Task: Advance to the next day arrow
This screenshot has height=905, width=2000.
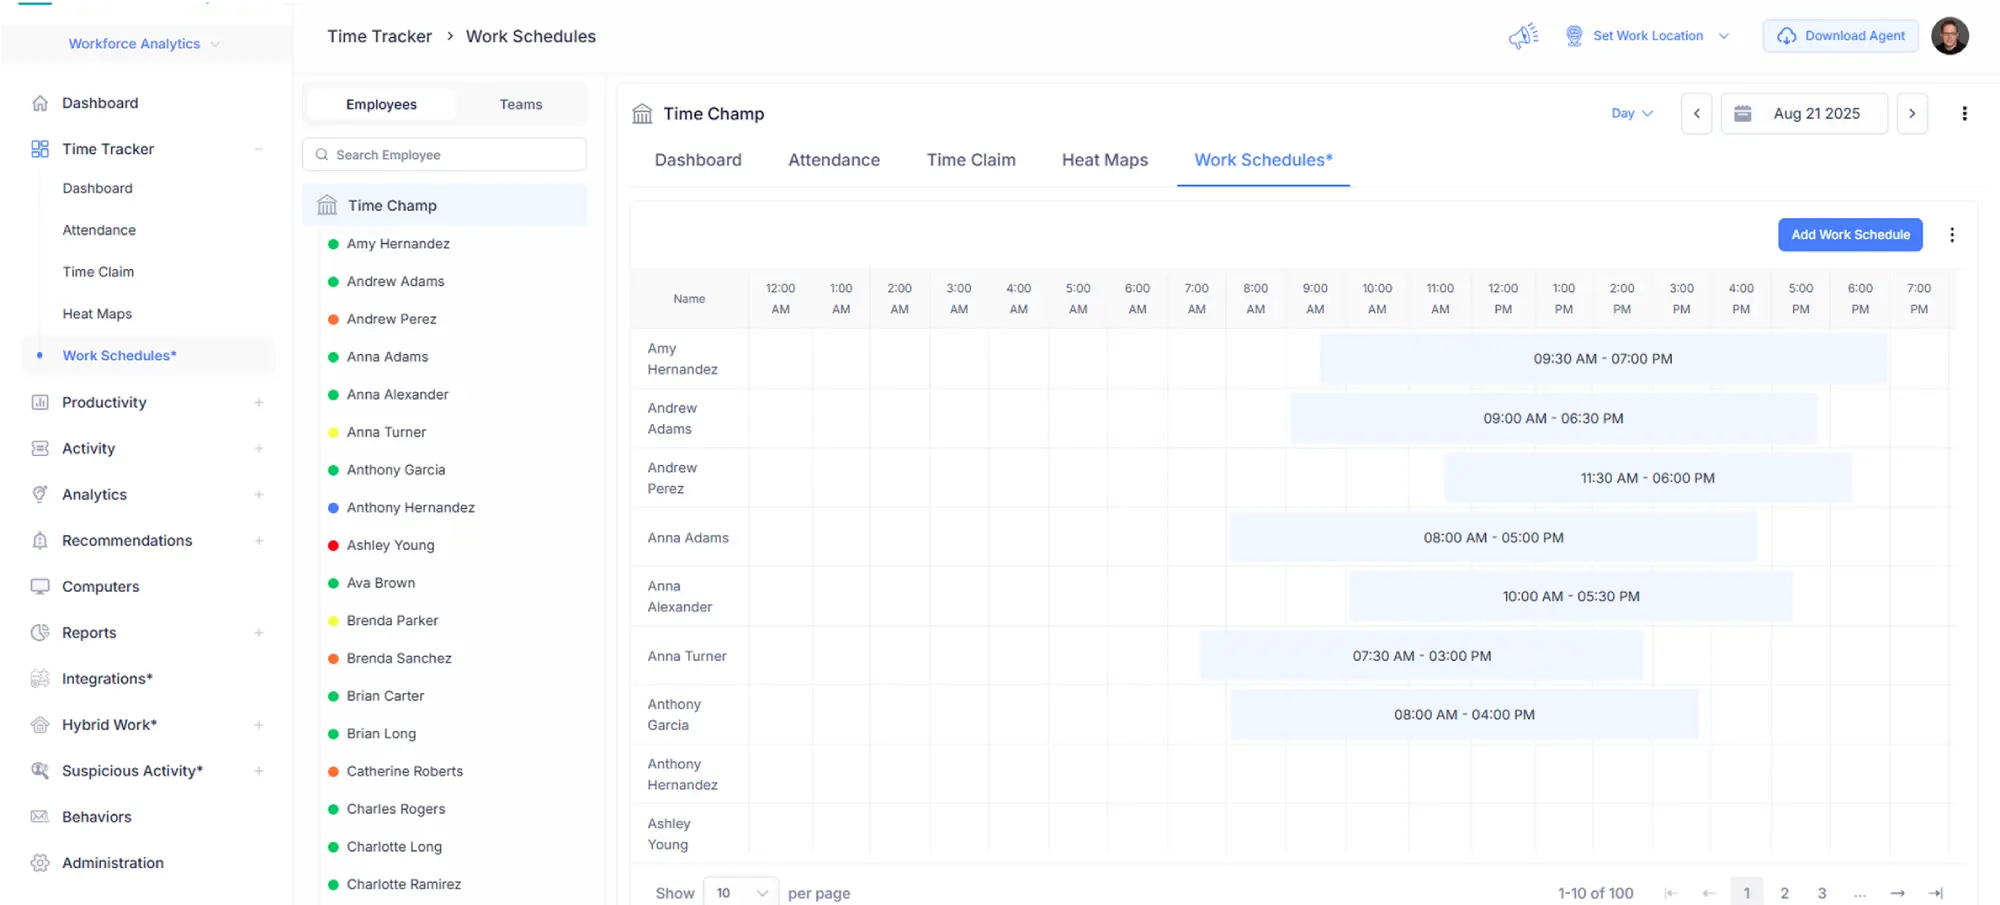Action: pos(1912,114)
